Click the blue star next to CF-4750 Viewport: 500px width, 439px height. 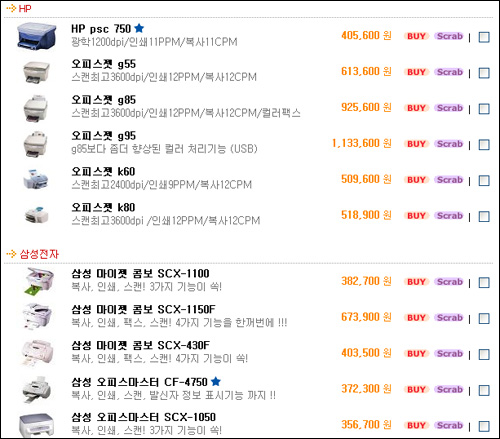point(216,381)
